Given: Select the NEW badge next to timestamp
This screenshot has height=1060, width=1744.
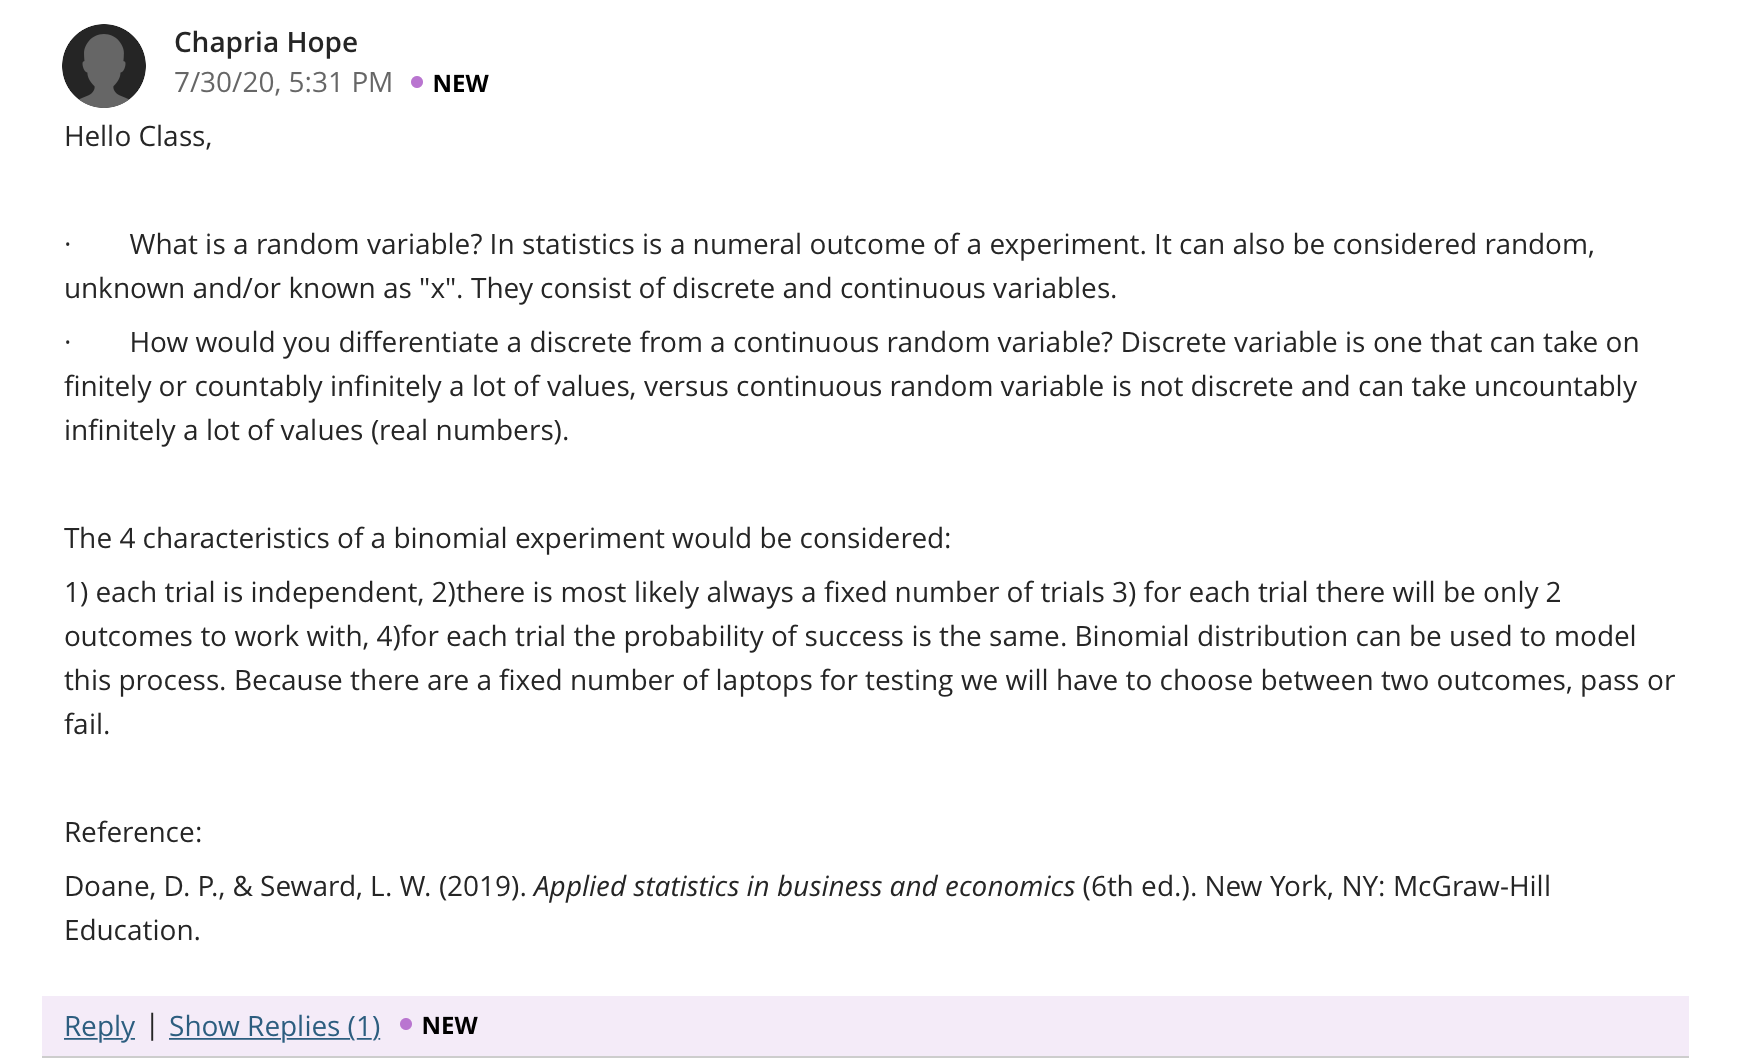Looking at the screenshot, I should (x=461, y=83).
